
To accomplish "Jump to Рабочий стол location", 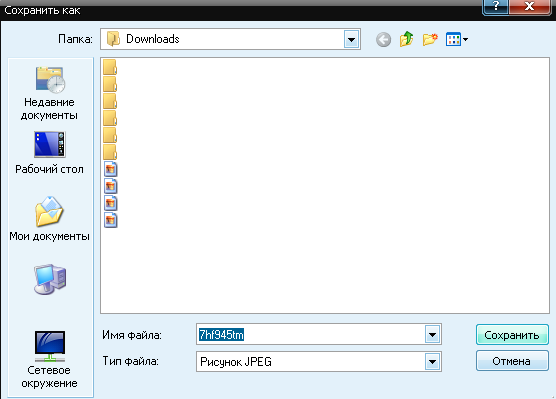I will [49, 153].
